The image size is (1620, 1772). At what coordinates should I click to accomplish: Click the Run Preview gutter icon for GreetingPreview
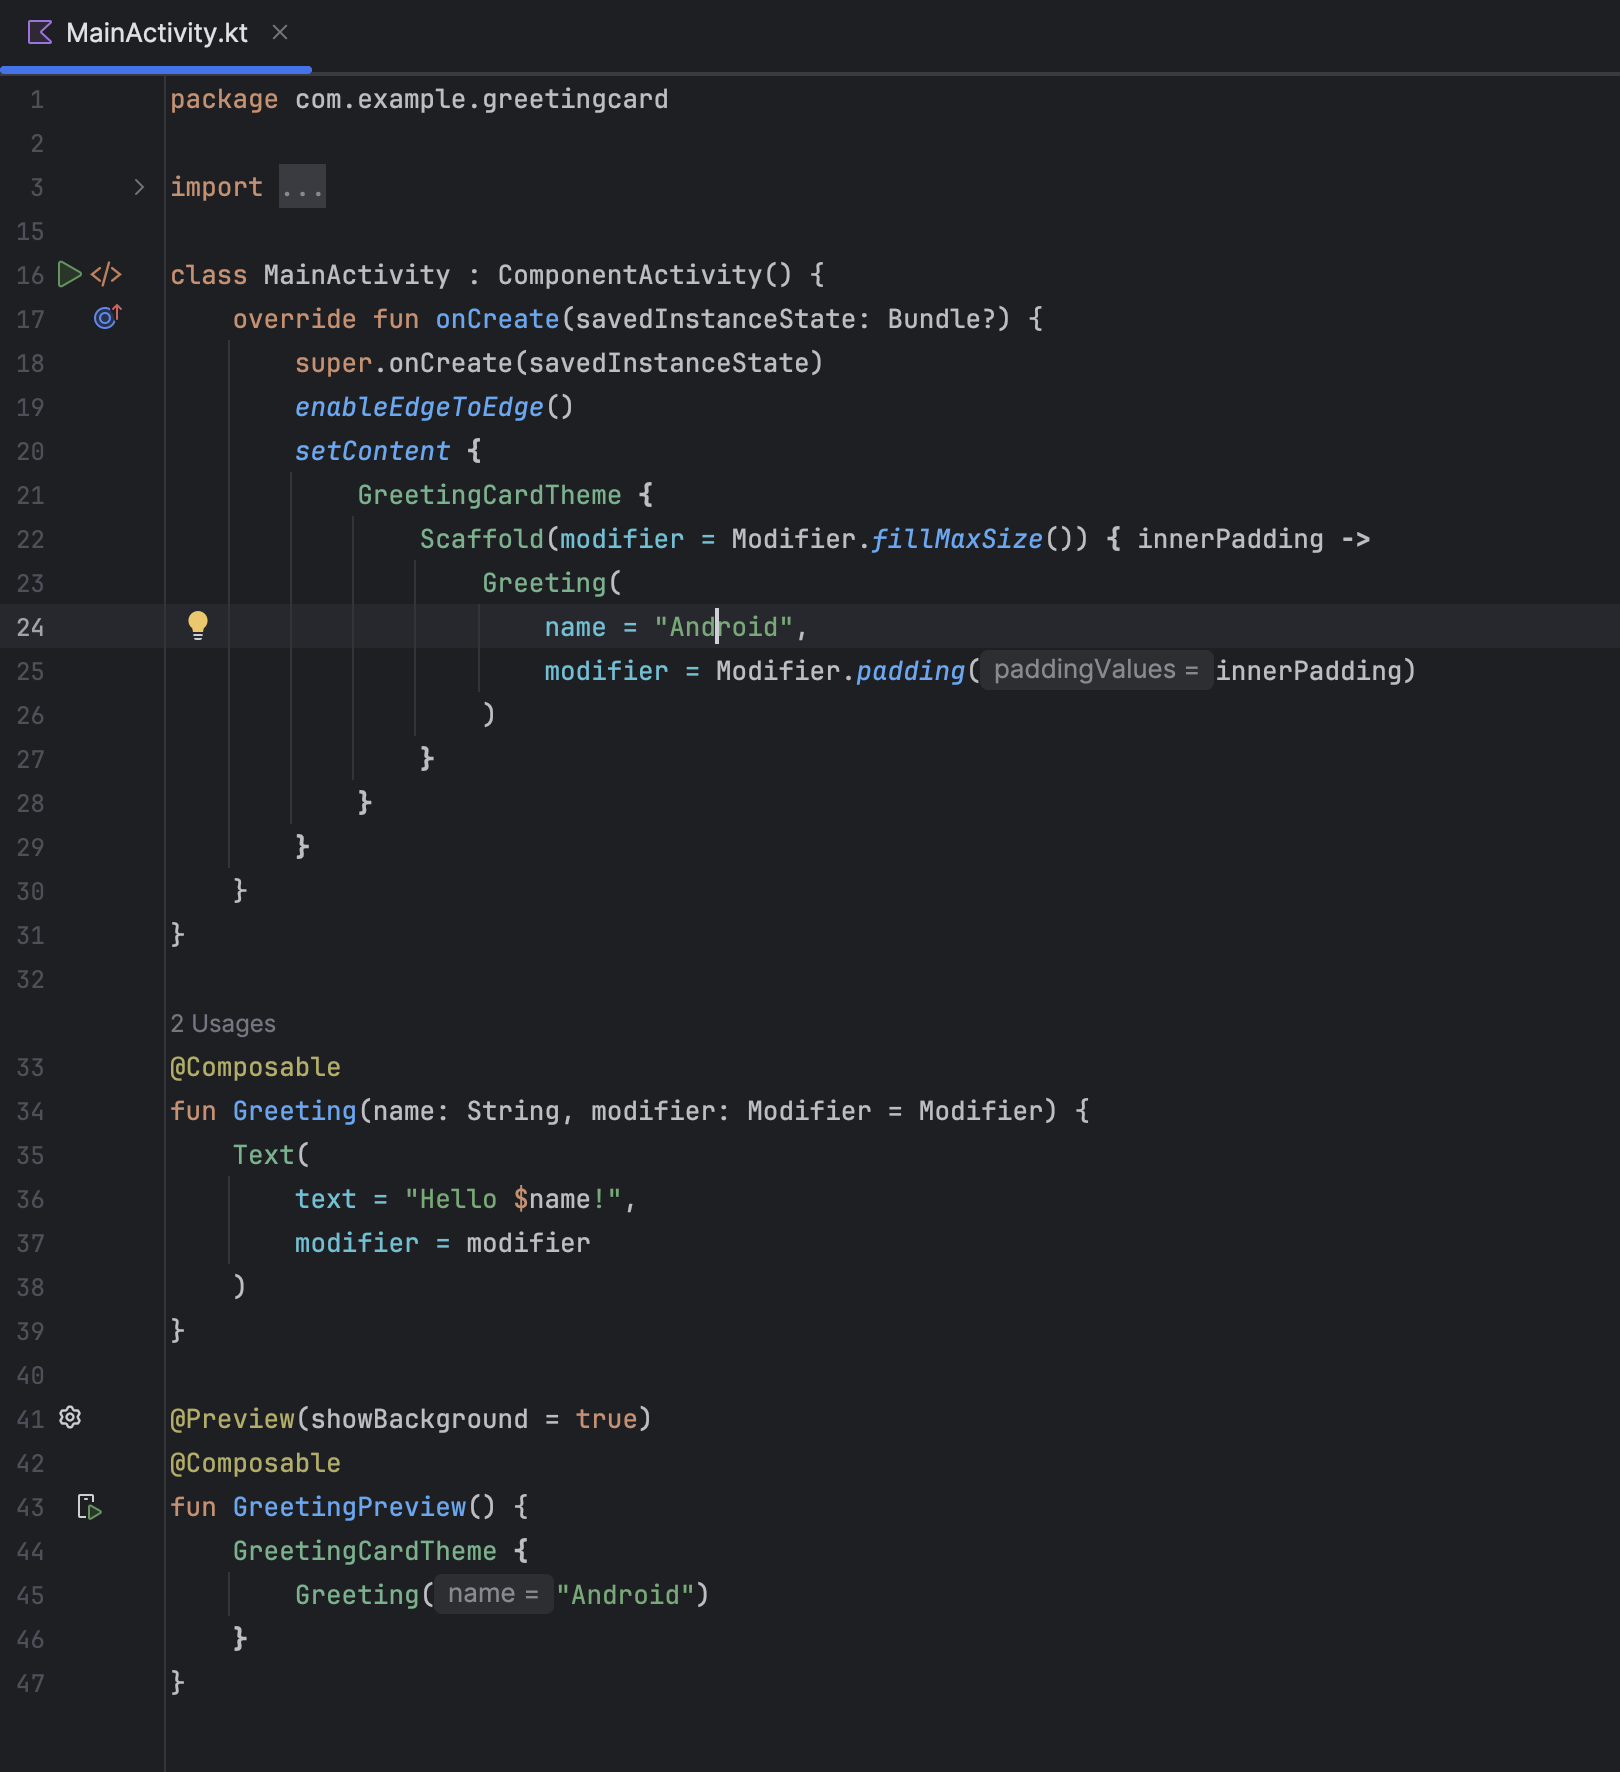(x=90, y=1507)
